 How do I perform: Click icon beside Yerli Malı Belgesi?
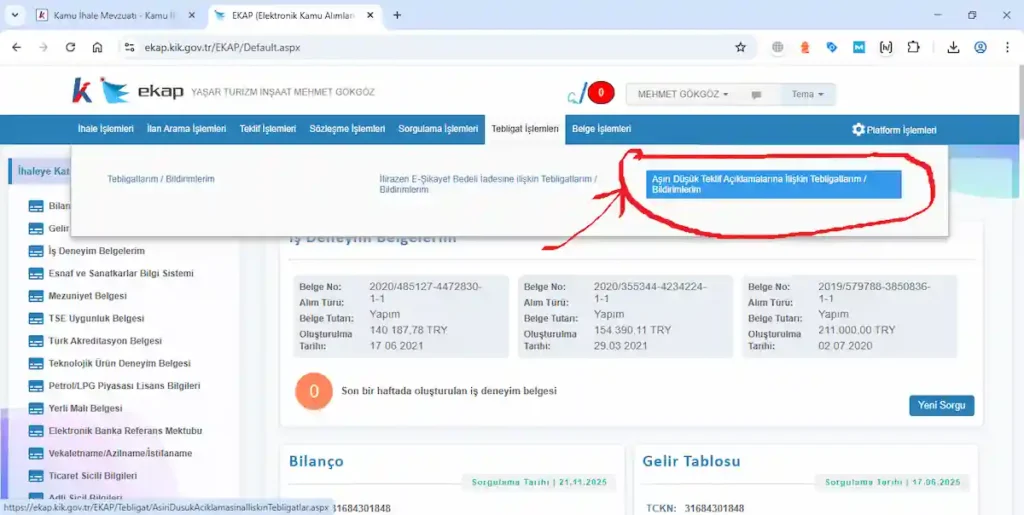pyautogui.click(x=36, y=409)
